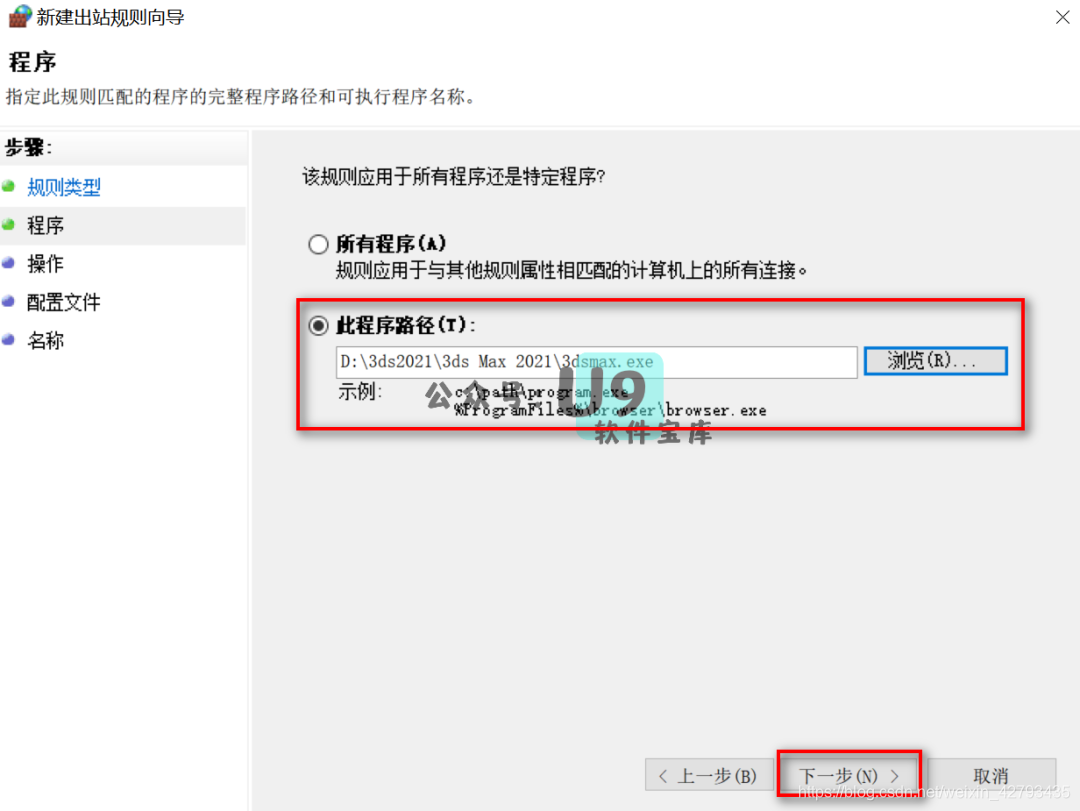Viewport: 1080px width, 811px height.
Task: Click the green bullet beside 规则类型
Action: (9, 186)
